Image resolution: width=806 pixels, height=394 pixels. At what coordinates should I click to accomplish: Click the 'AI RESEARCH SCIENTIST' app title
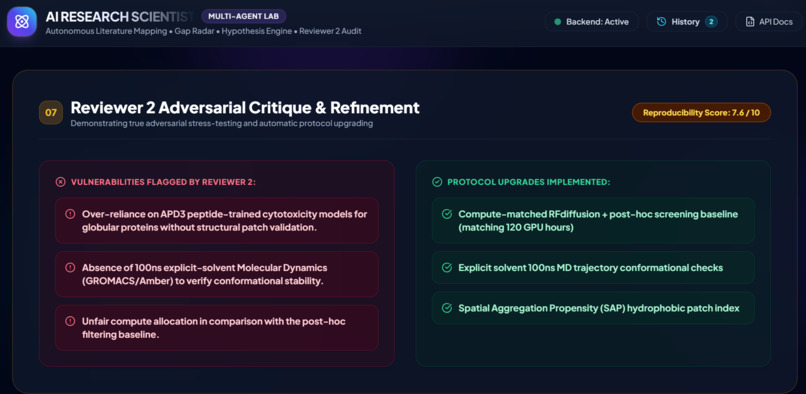(120, 16)
